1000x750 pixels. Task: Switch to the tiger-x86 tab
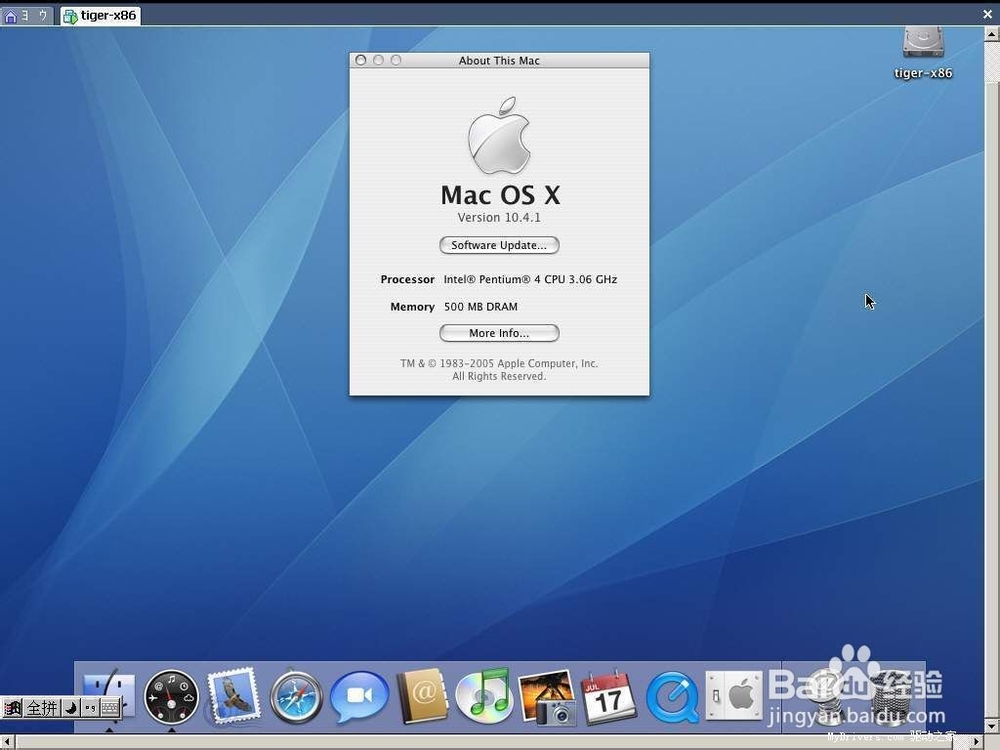click(101, 15)
